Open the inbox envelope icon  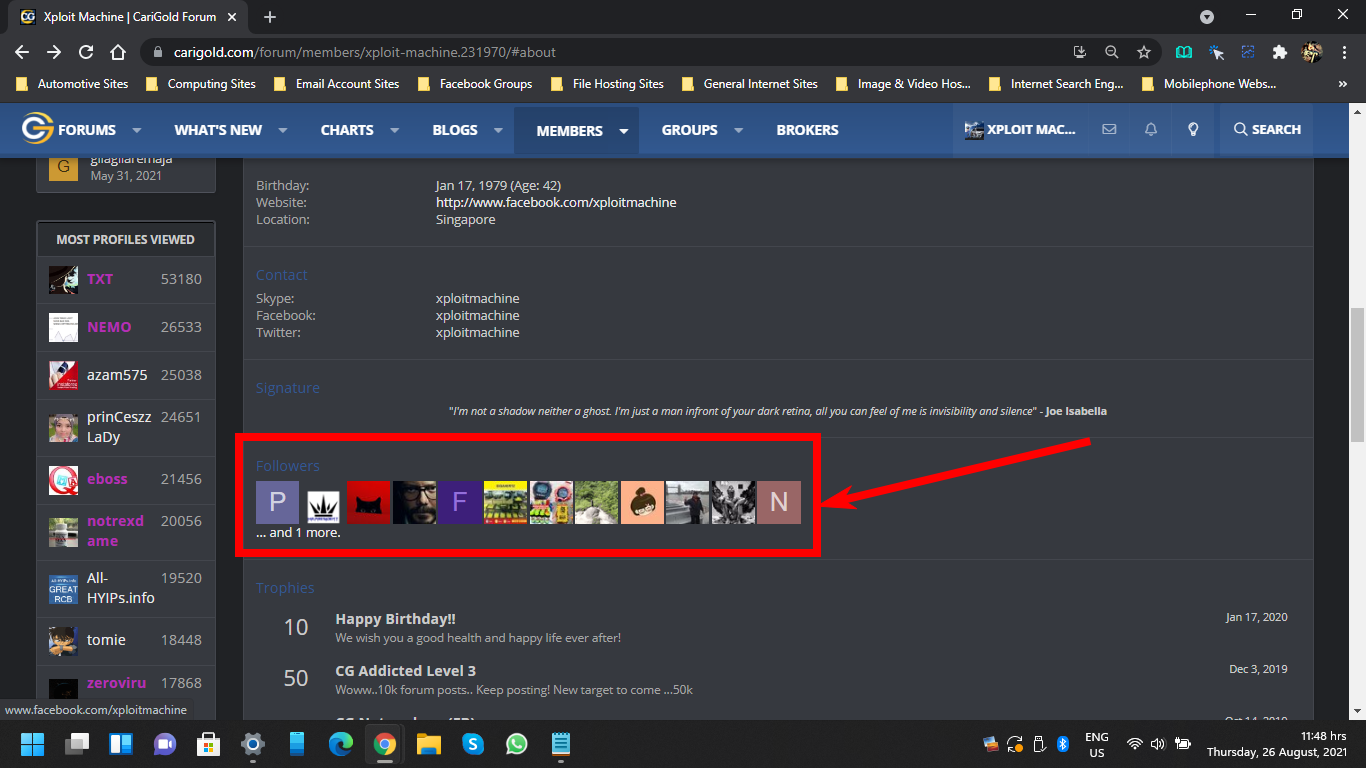click(x=1109, y=130)
